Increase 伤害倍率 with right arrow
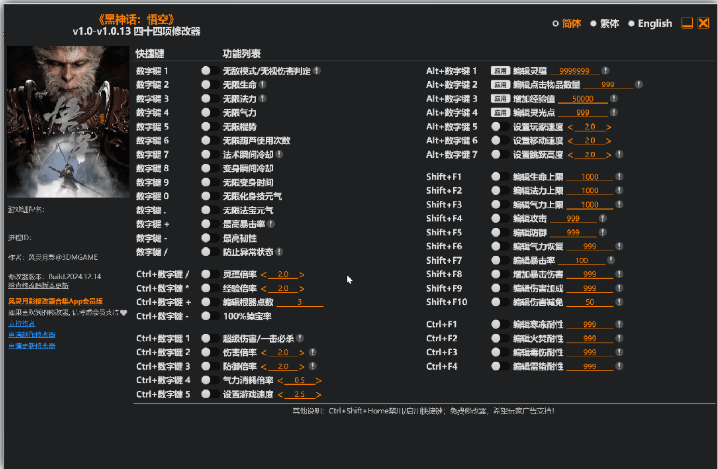Image resolution: width=718 pixels, height=469 pixels. [x=301, y=352]
